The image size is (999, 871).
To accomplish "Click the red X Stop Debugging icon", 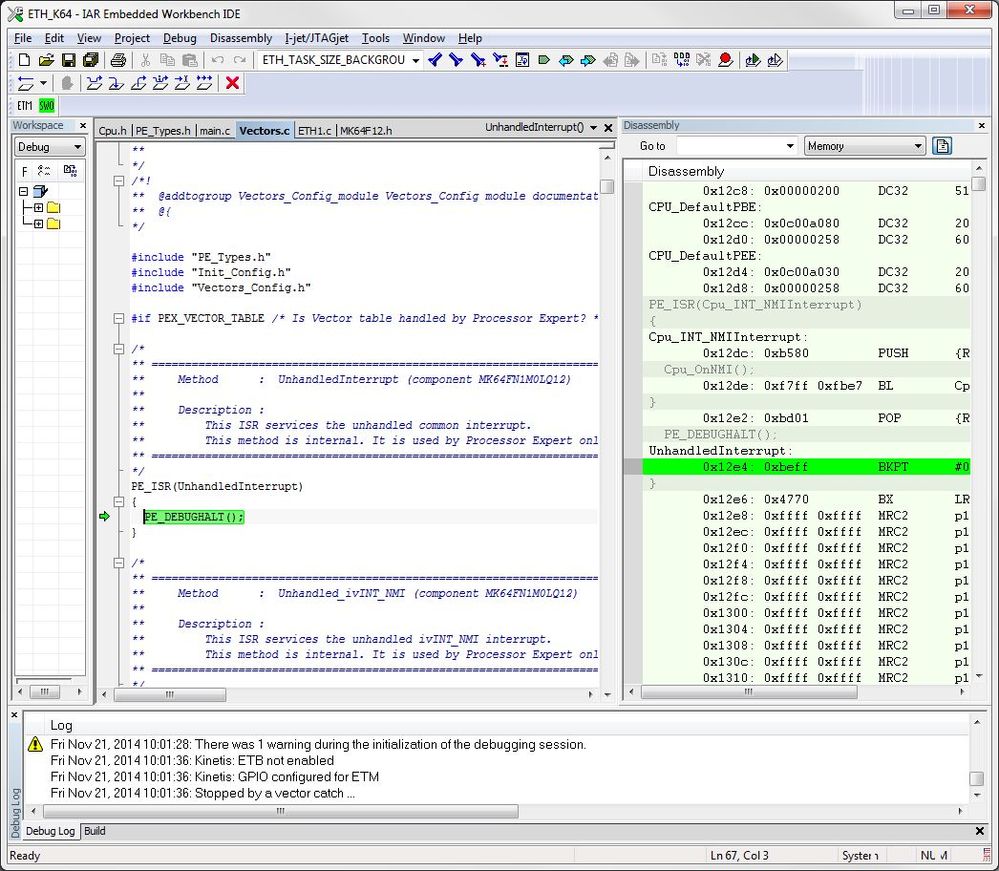I will (x=233, y=83).
